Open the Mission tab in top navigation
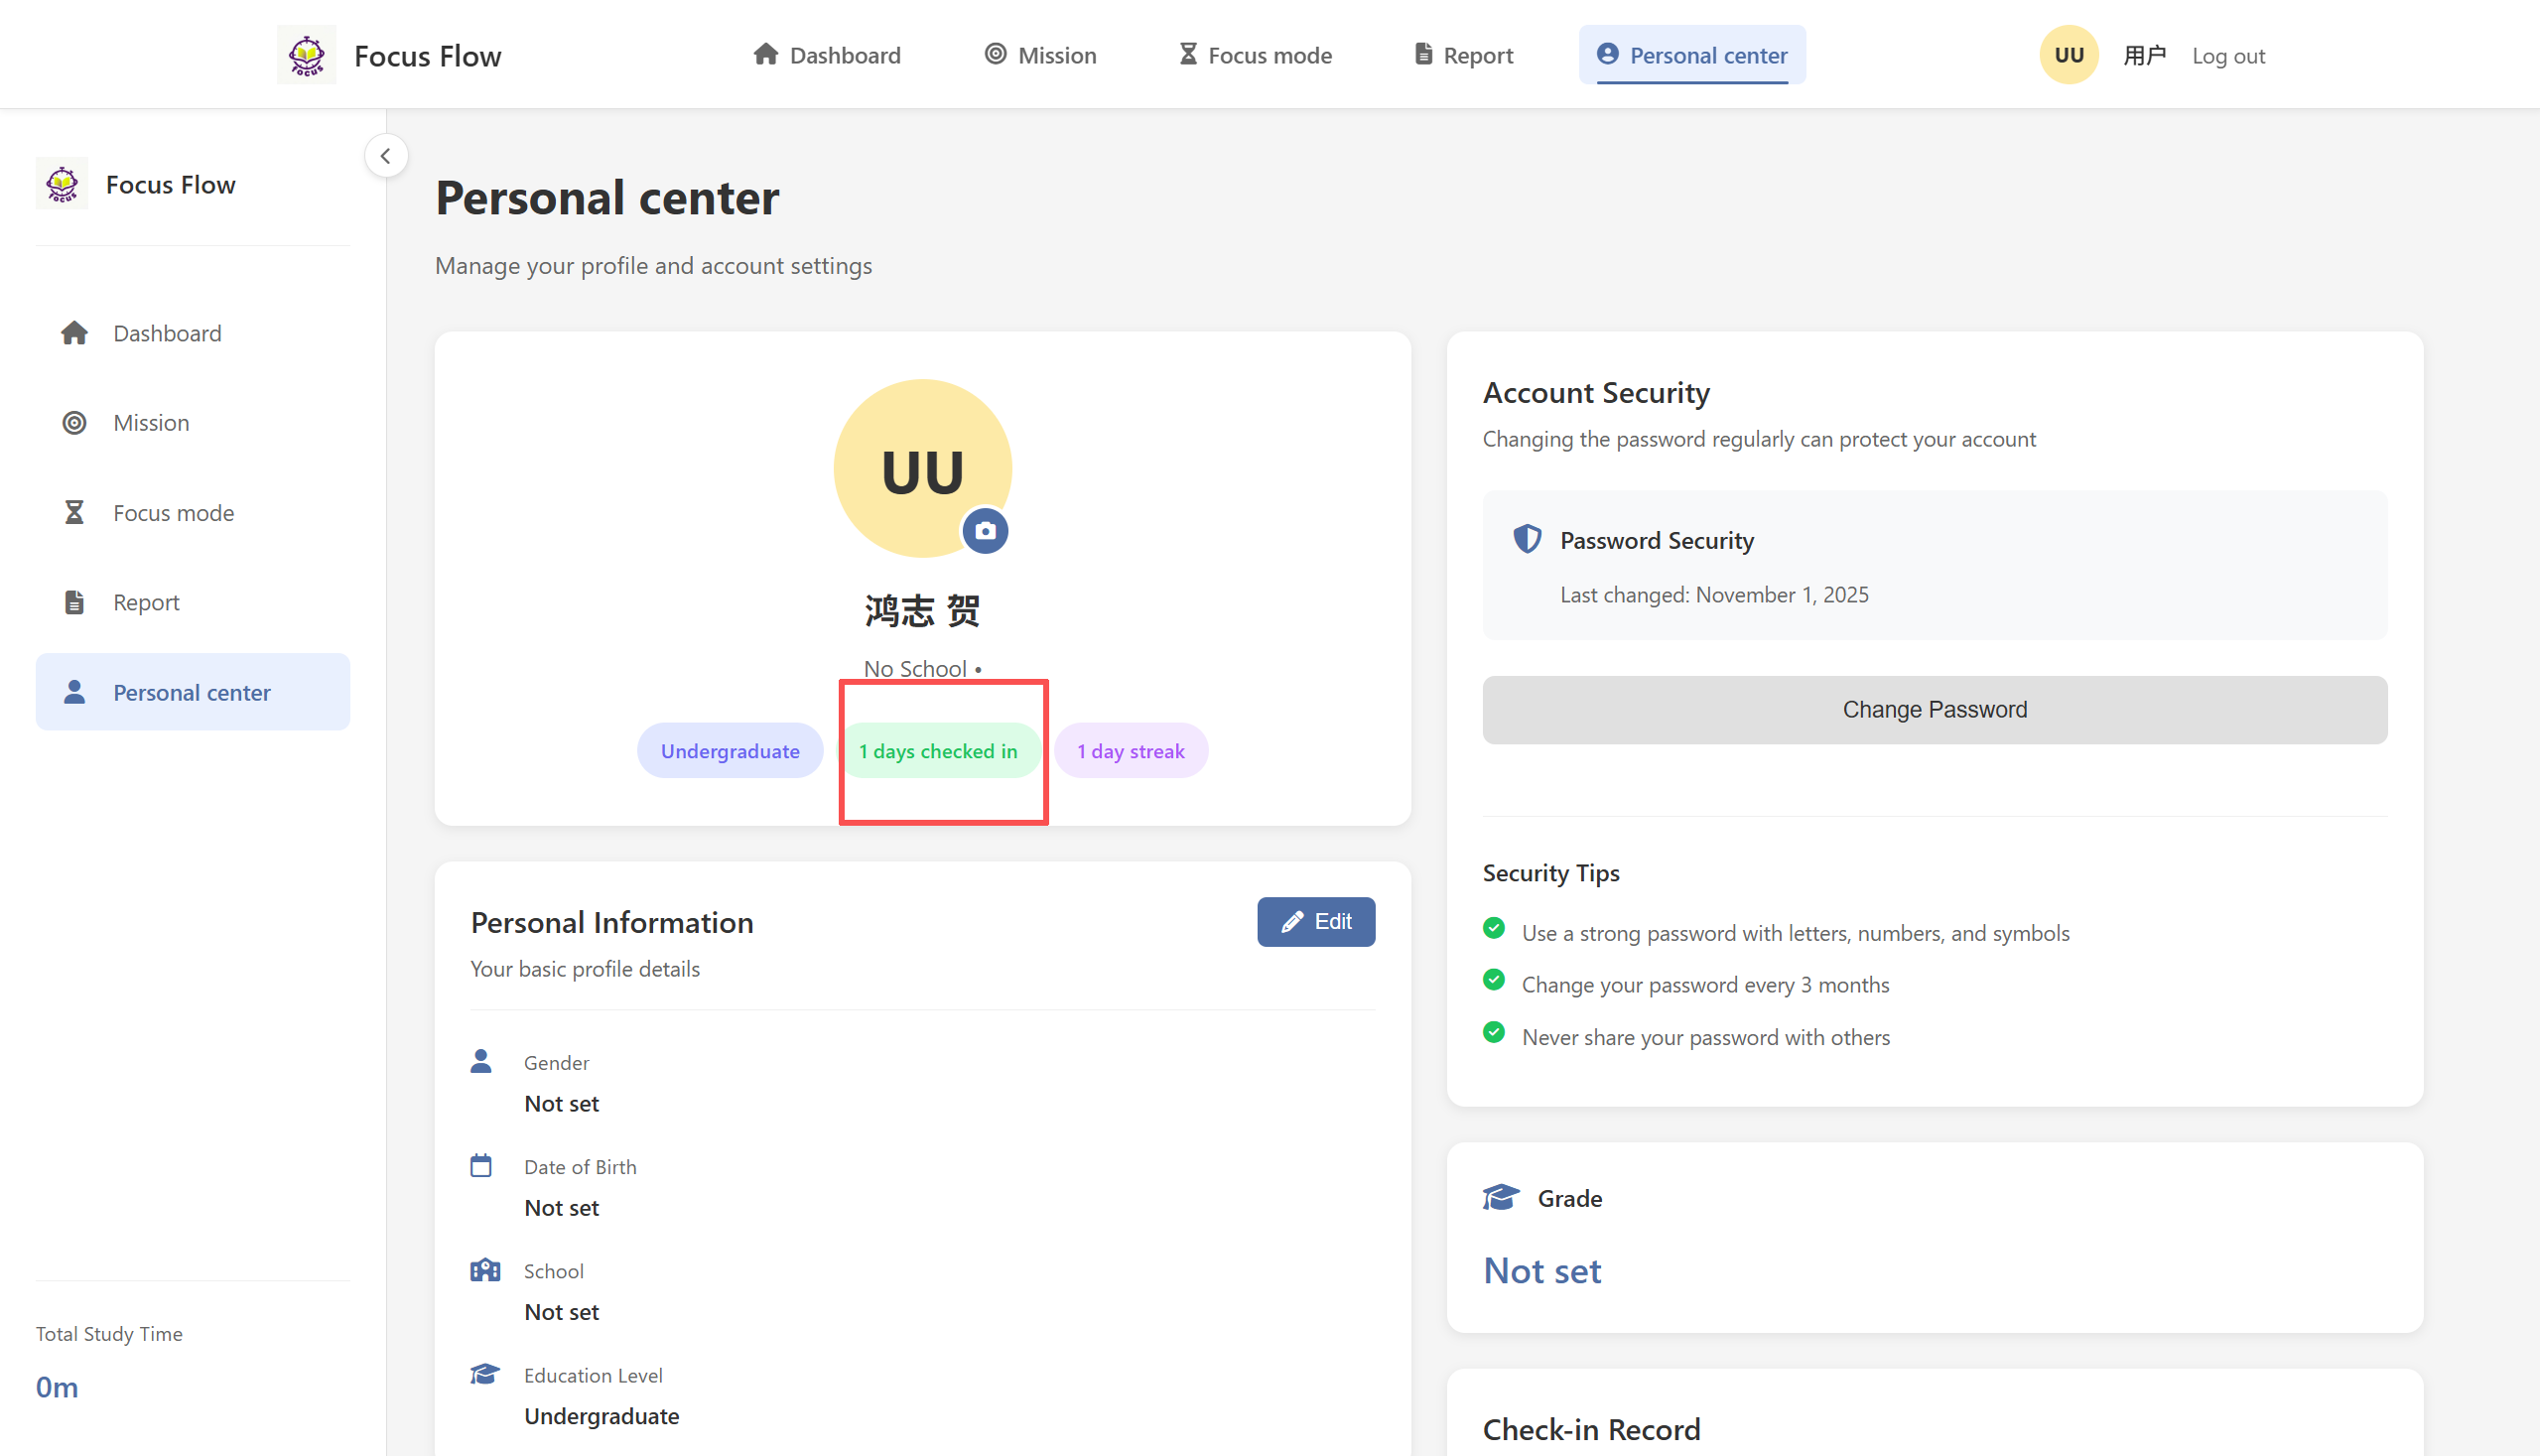This screenshot has width=2540, height=1456. 1040,55
